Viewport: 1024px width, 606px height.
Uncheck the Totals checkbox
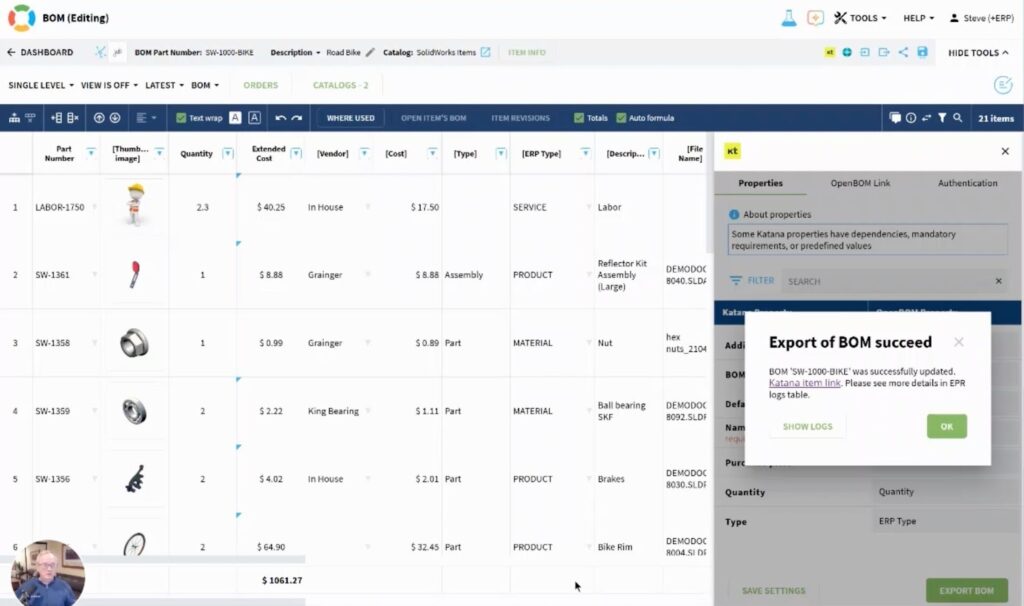[x=580, y=118]
